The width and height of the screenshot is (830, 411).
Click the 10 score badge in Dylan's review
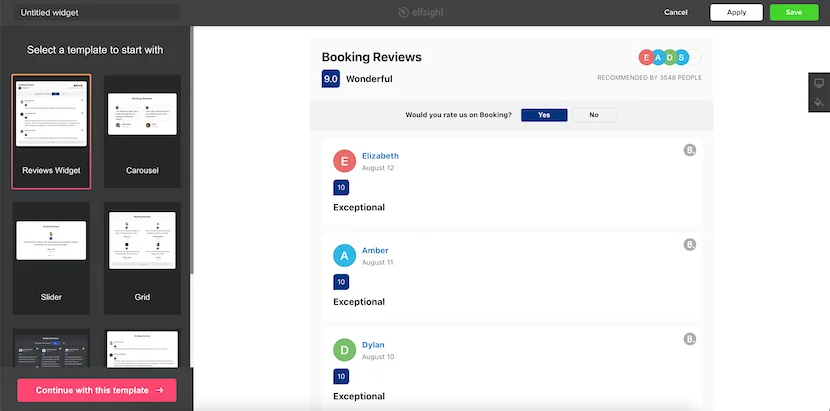341,377
